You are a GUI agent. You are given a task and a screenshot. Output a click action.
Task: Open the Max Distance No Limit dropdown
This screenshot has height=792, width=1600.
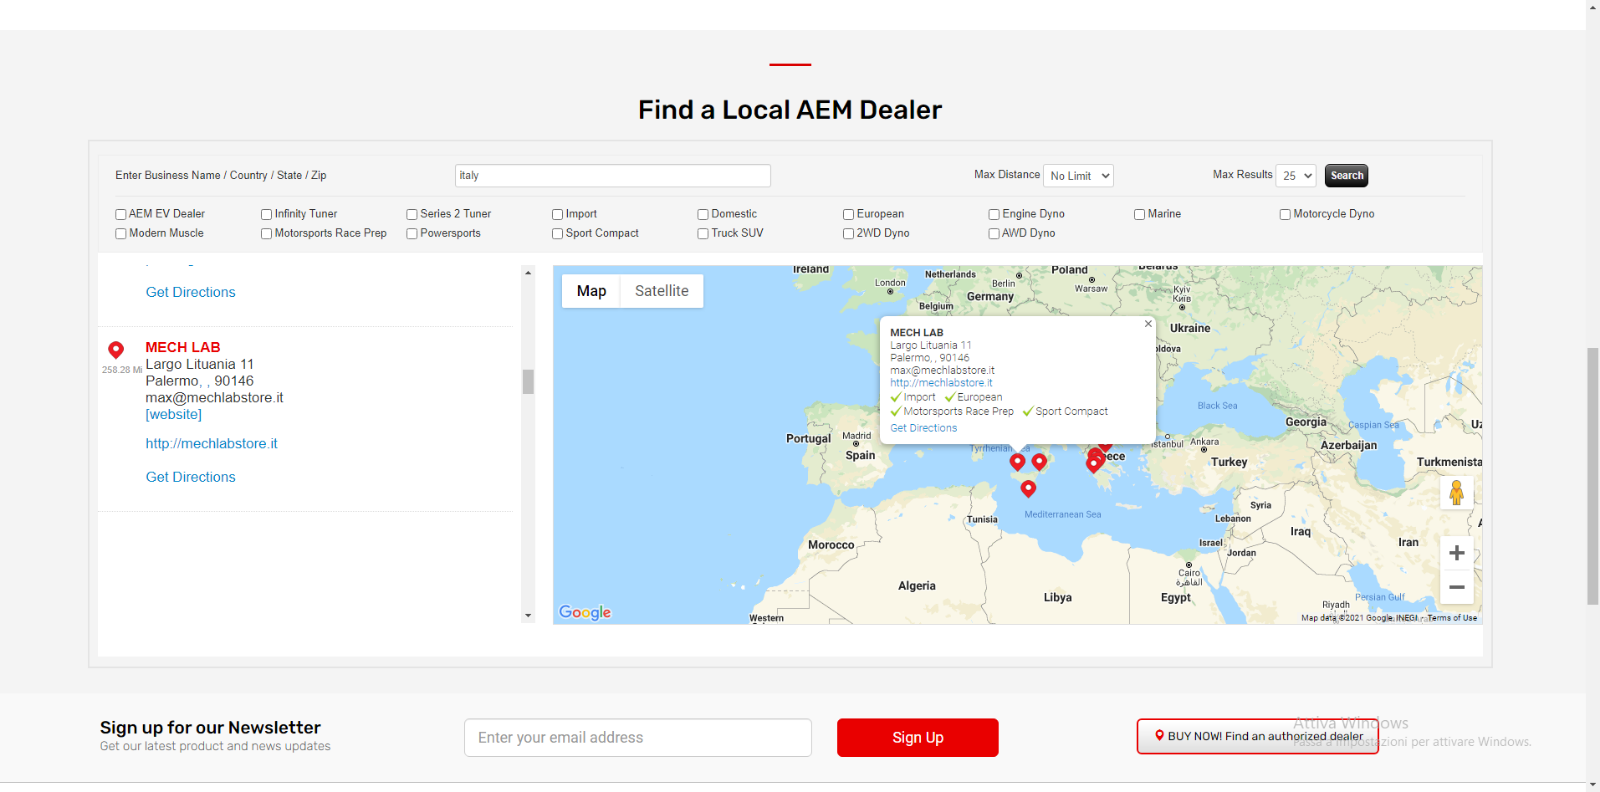click(1078, 176)
